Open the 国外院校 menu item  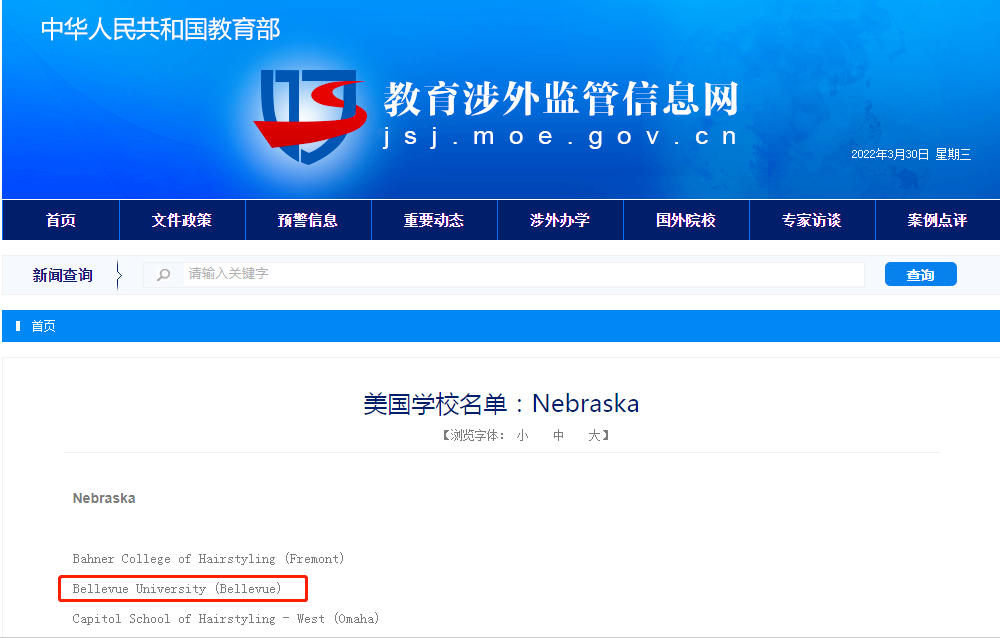[x=686, y=220]
